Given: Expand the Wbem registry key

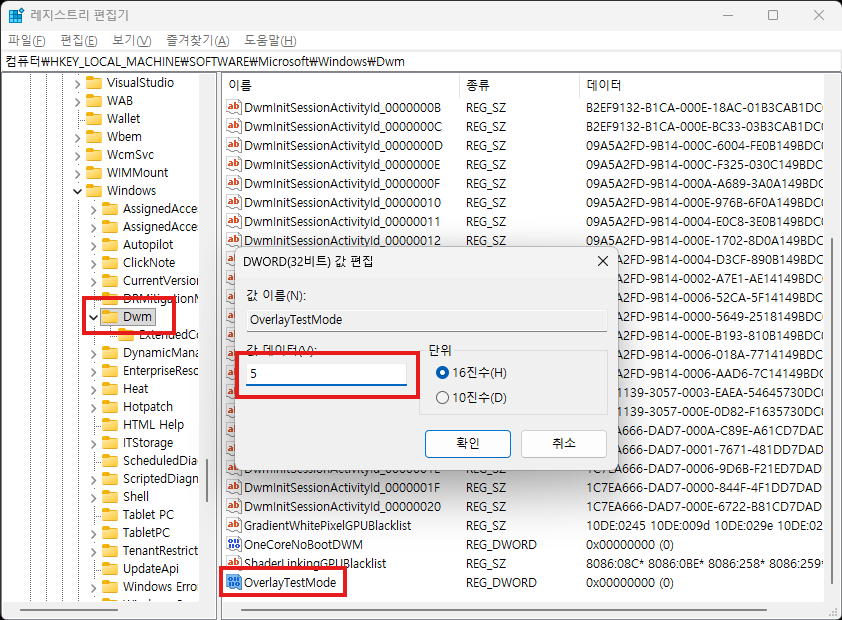Looking at the screenshot, I should [x=77, y=137].
